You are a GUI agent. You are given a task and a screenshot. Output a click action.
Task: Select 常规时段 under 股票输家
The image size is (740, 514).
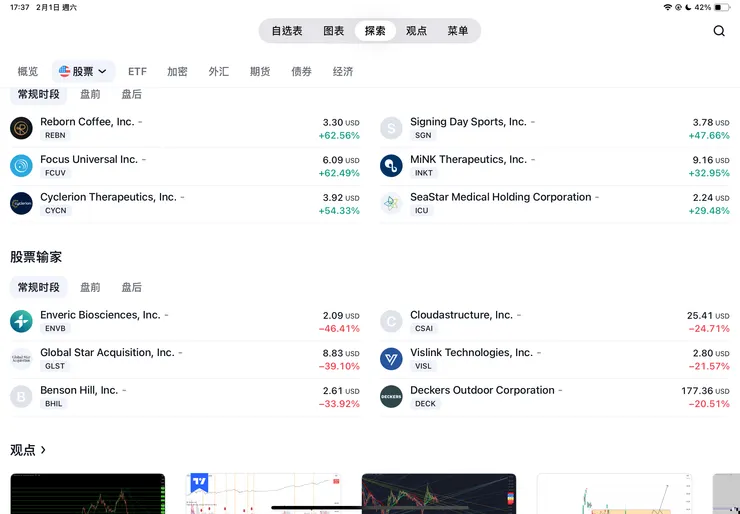[39, 287]
